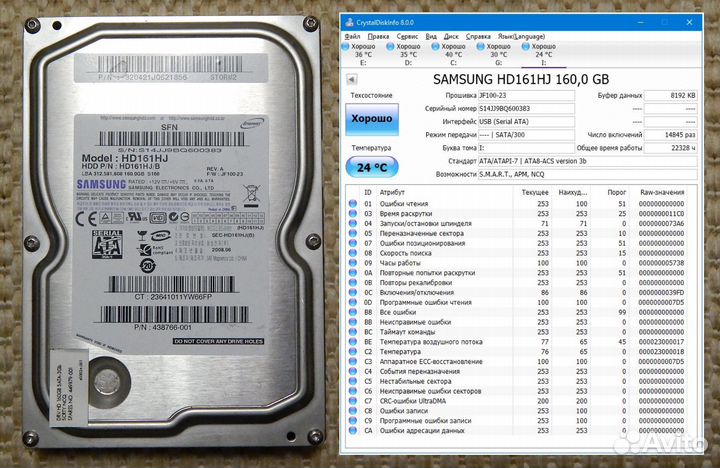720x468 pixels.
Task: Click the Порог column header
Action: tap(617, 192)
